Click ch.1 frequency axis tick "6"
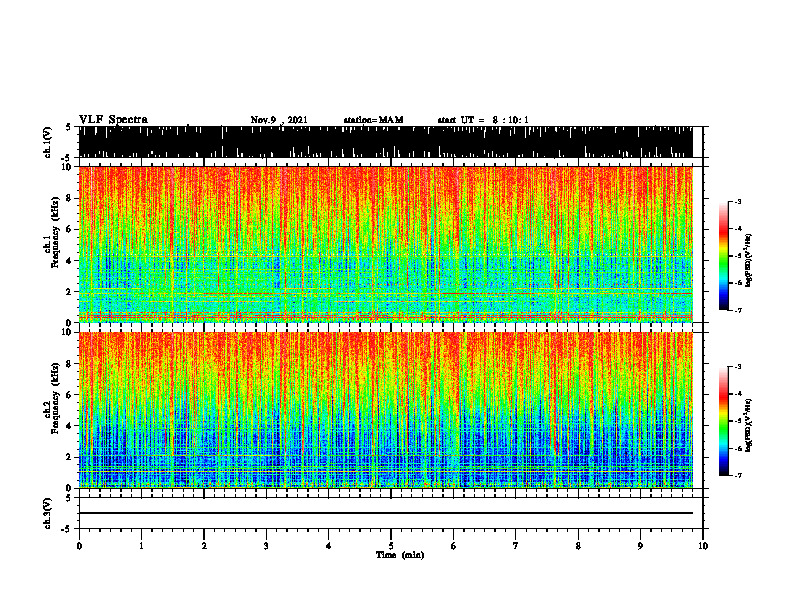The width and height of the screenshot is (792, 612). [x=70, y=229]
